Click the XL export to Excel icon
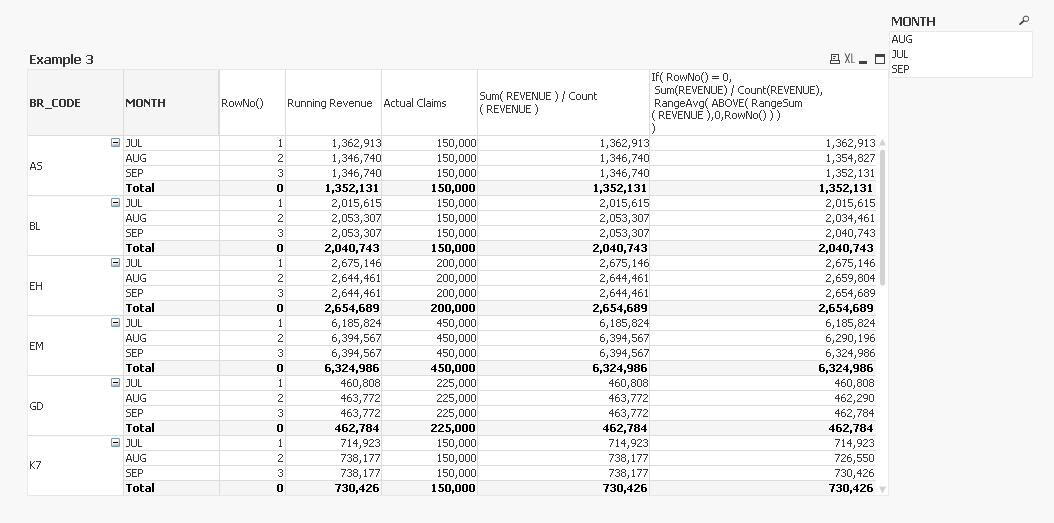1054x523 pixels. [849, 60]
